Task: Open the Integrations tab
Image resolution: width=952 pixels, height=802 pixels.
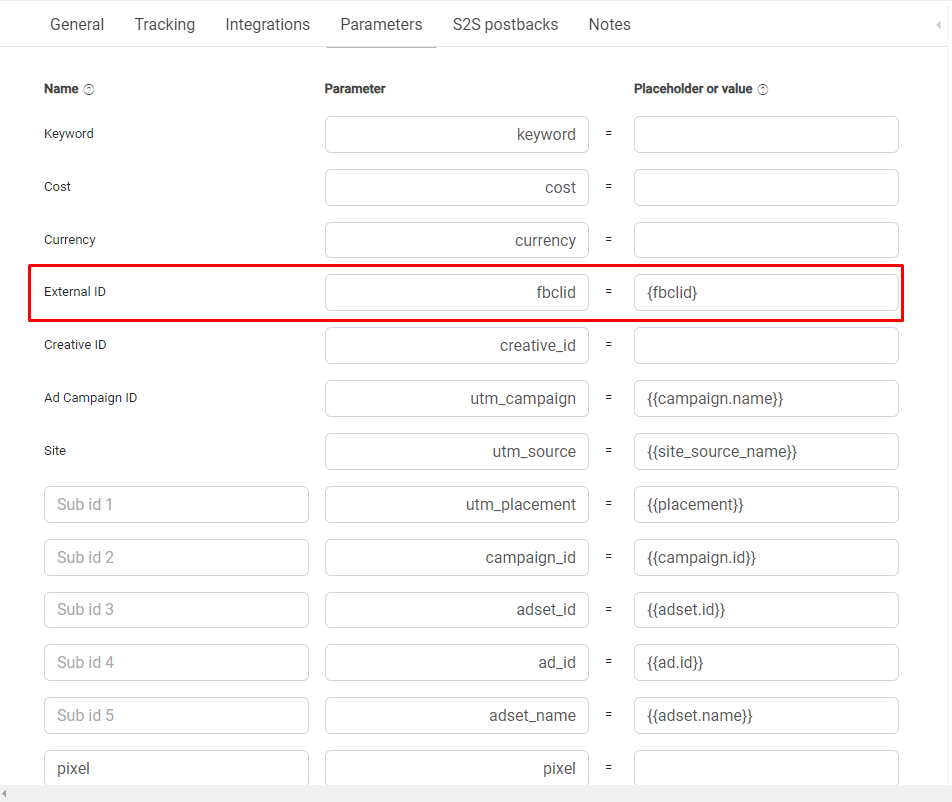Action: 267,24
